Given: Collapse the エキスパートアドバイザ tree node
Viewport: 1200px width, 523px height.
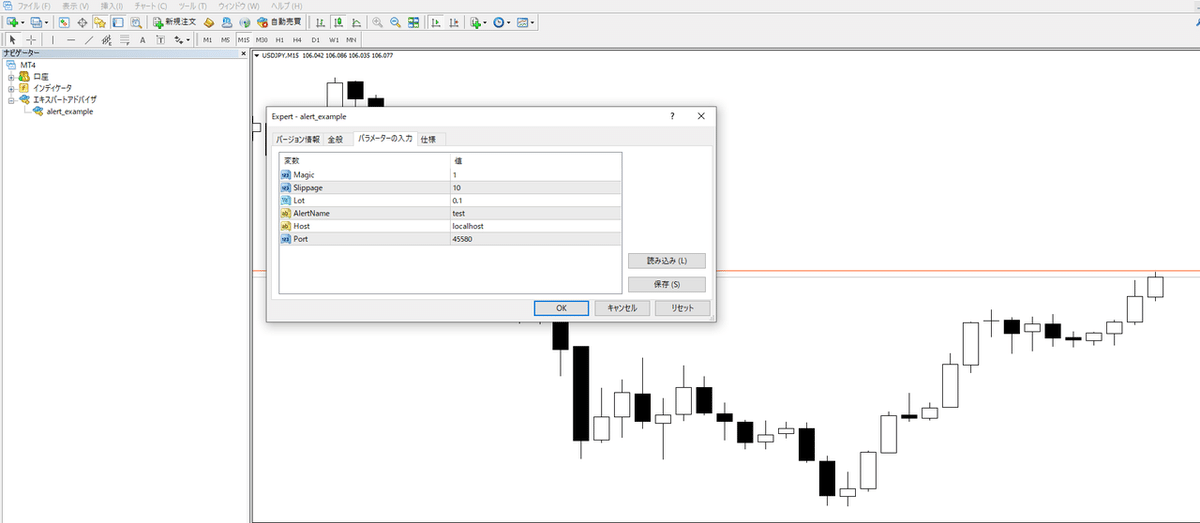Looking at the screenshot, I should click(x=11, y=100).
